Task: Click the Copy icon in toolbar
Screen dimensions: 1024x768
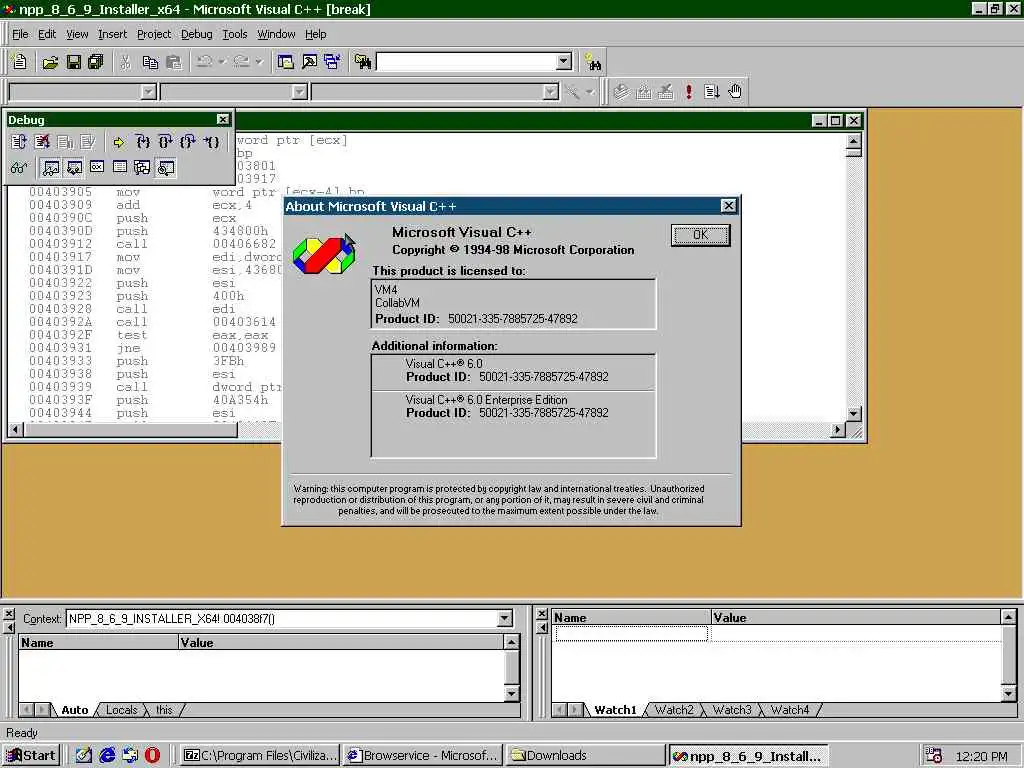Action: pos(150,62)
